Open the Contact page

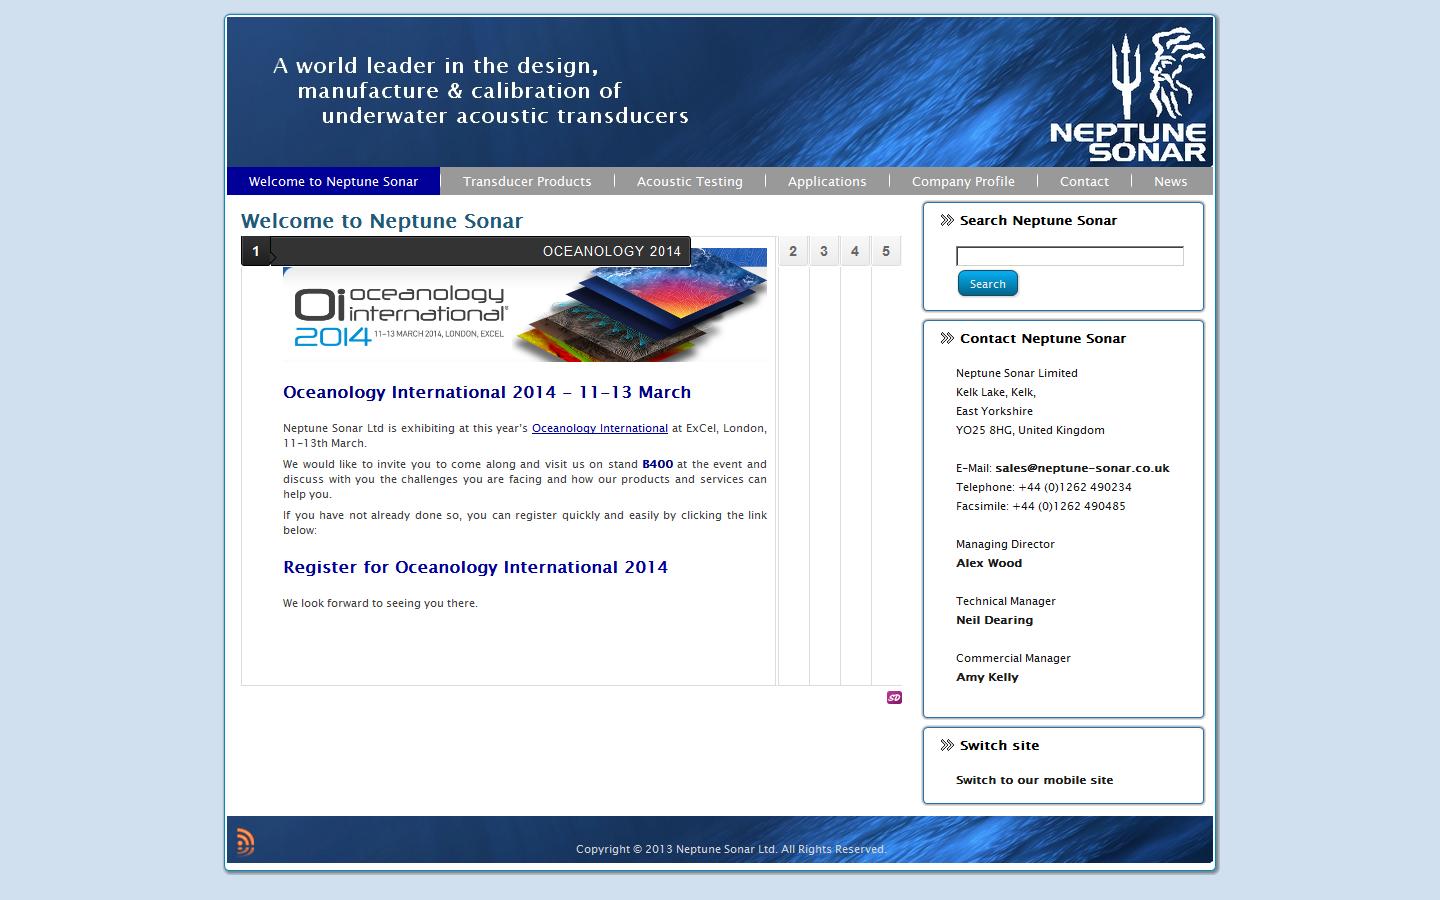(1084, 181)
